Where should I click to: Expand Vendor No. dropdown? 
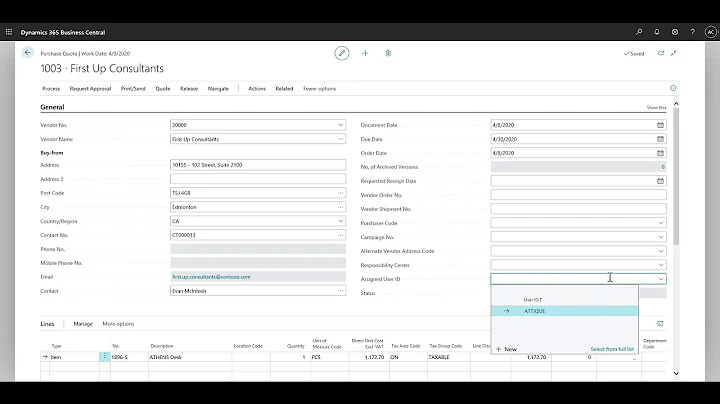(x=340, y=125)
